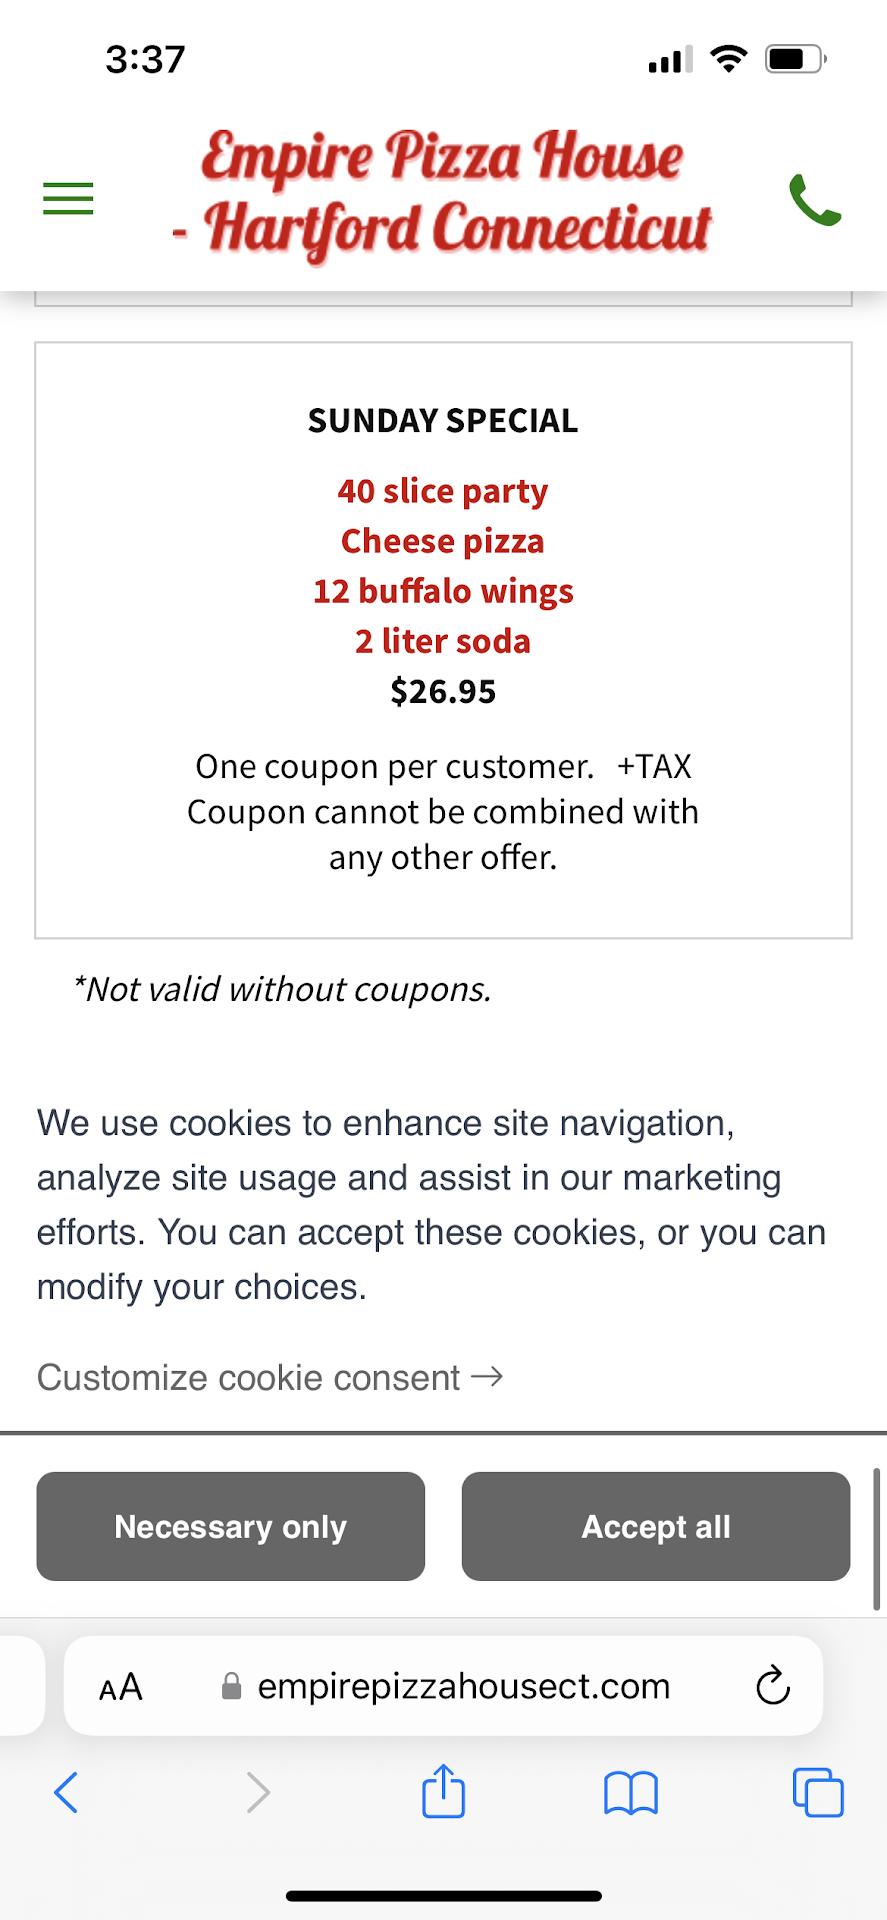Tap the green phone call icon

(x=814, y=199)
